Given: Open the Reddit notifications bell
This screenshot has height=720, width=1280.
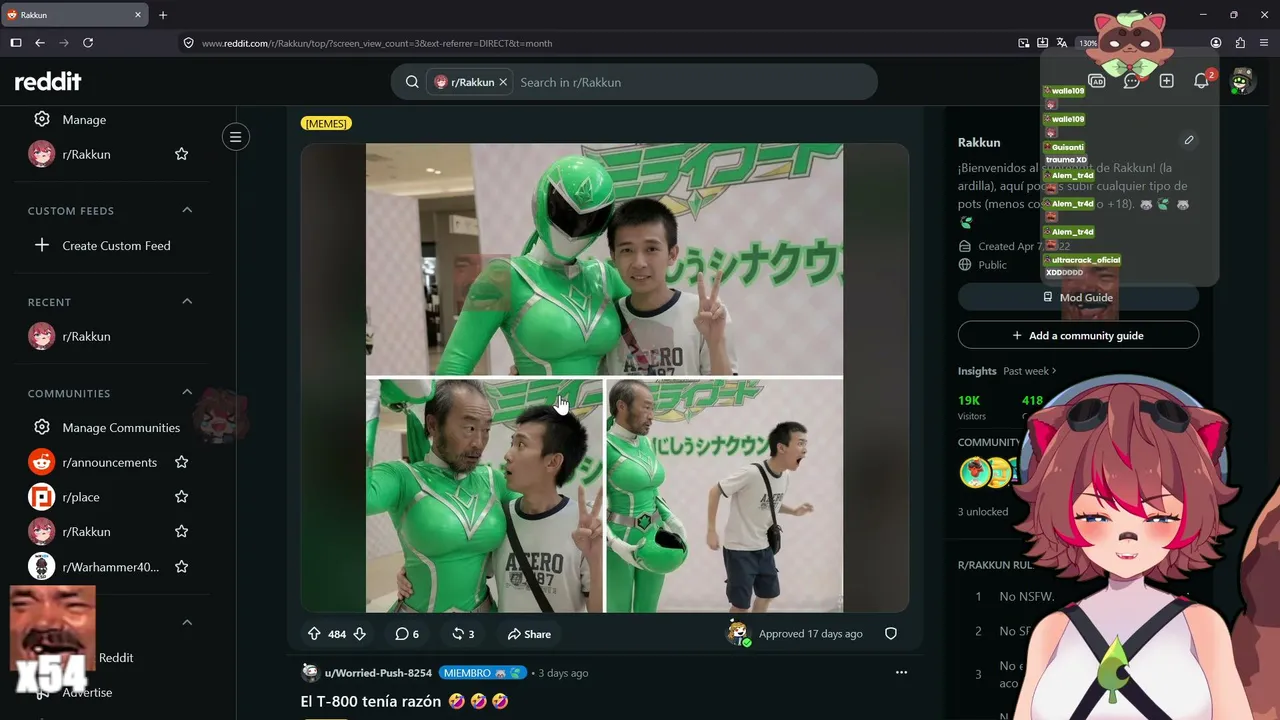Looking at the screenshot, I should tap(1202, 81).
